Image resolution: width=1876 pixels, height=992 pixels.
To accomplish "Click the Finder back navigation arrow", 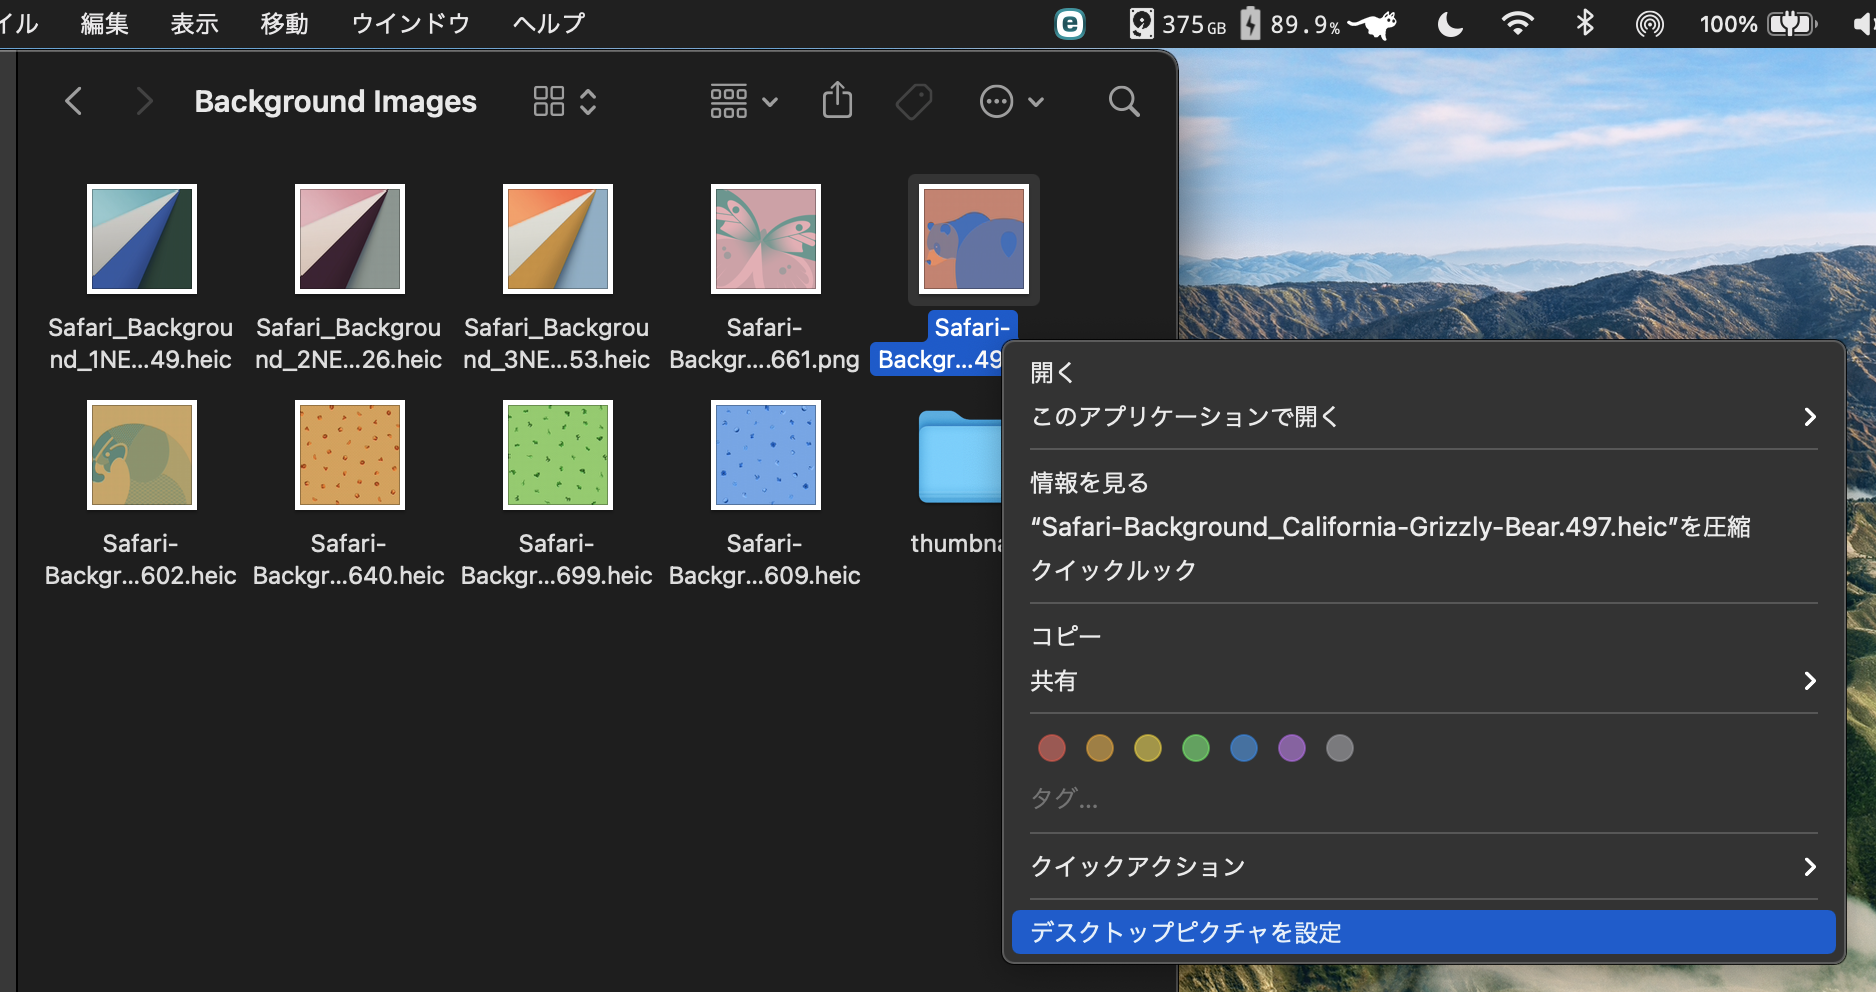I will [73, 101].
